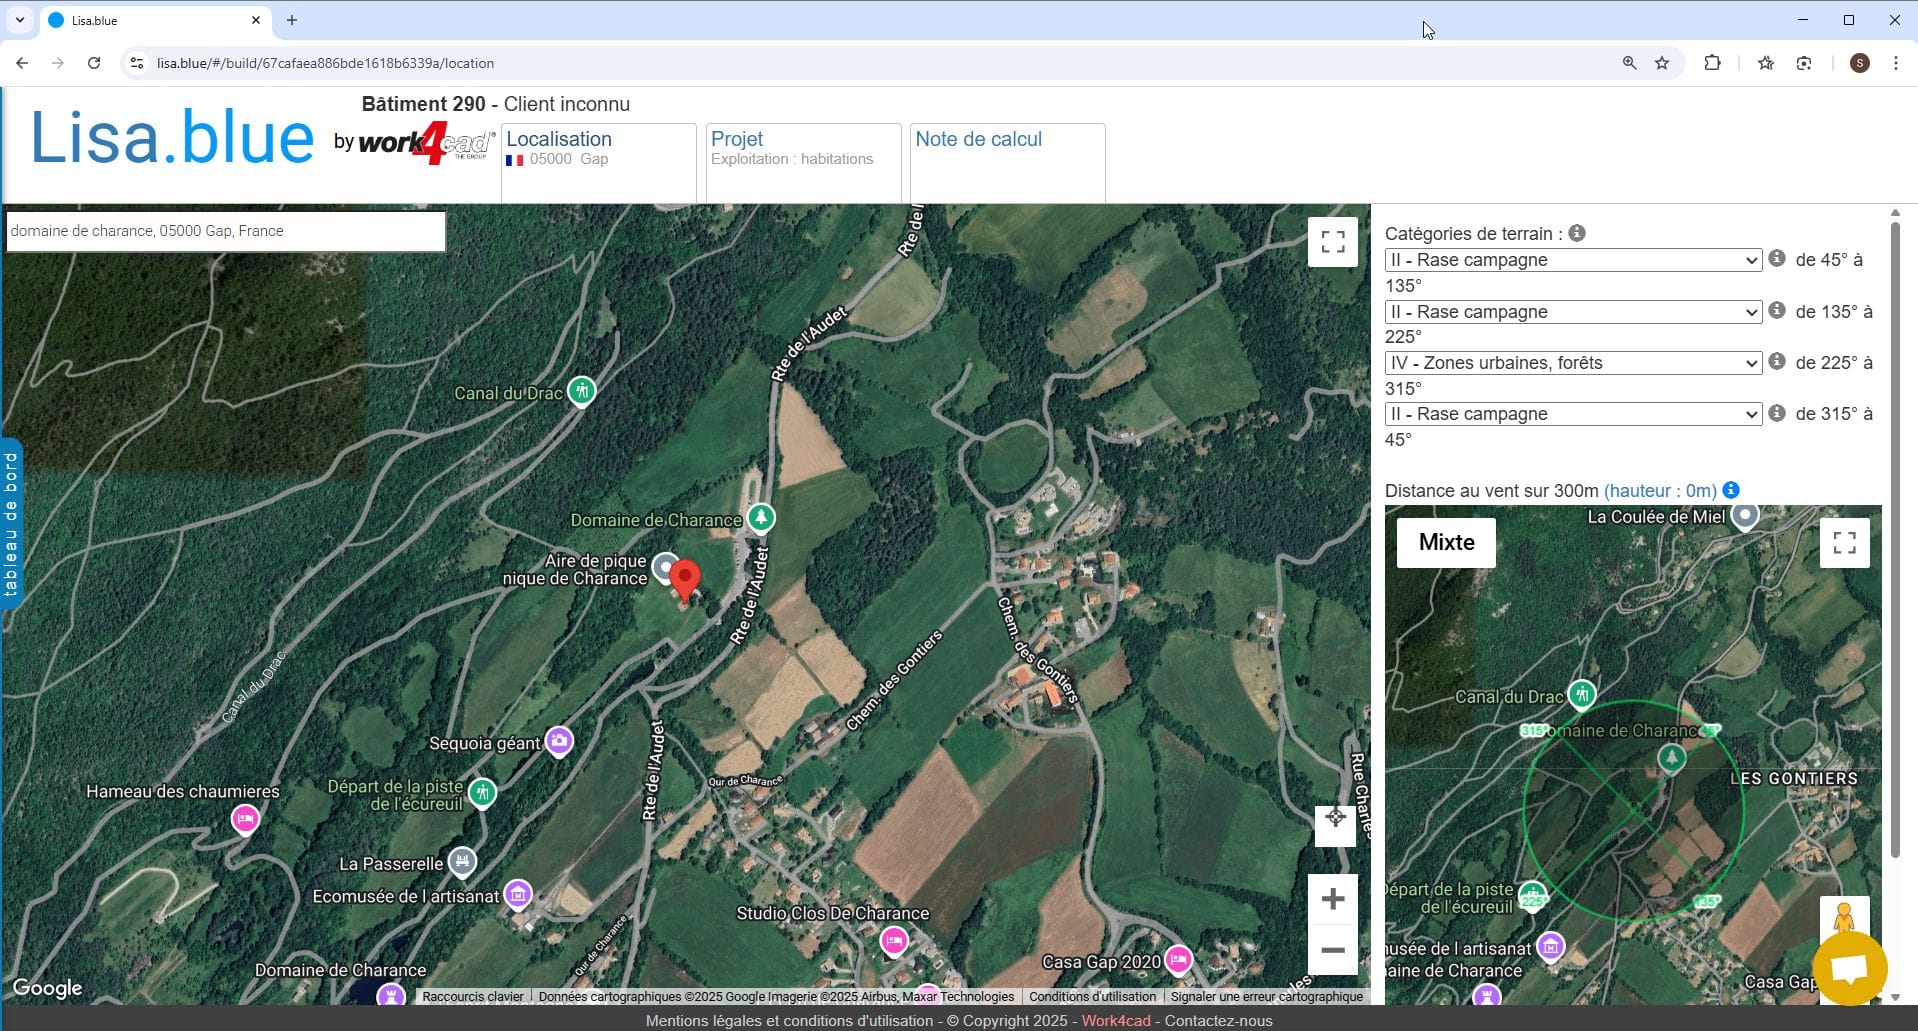Click info icon for 315° à 45° sector
Image resolution: width=1918 pixels, height=1031 pixels.
pyautogui.click(x=1777, y=412)
